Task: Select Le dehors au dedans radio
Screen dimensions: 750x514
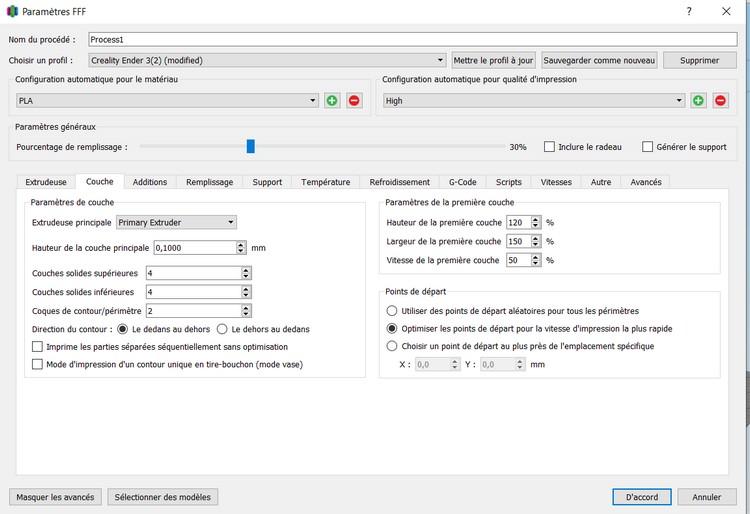Action: point(222,329)
